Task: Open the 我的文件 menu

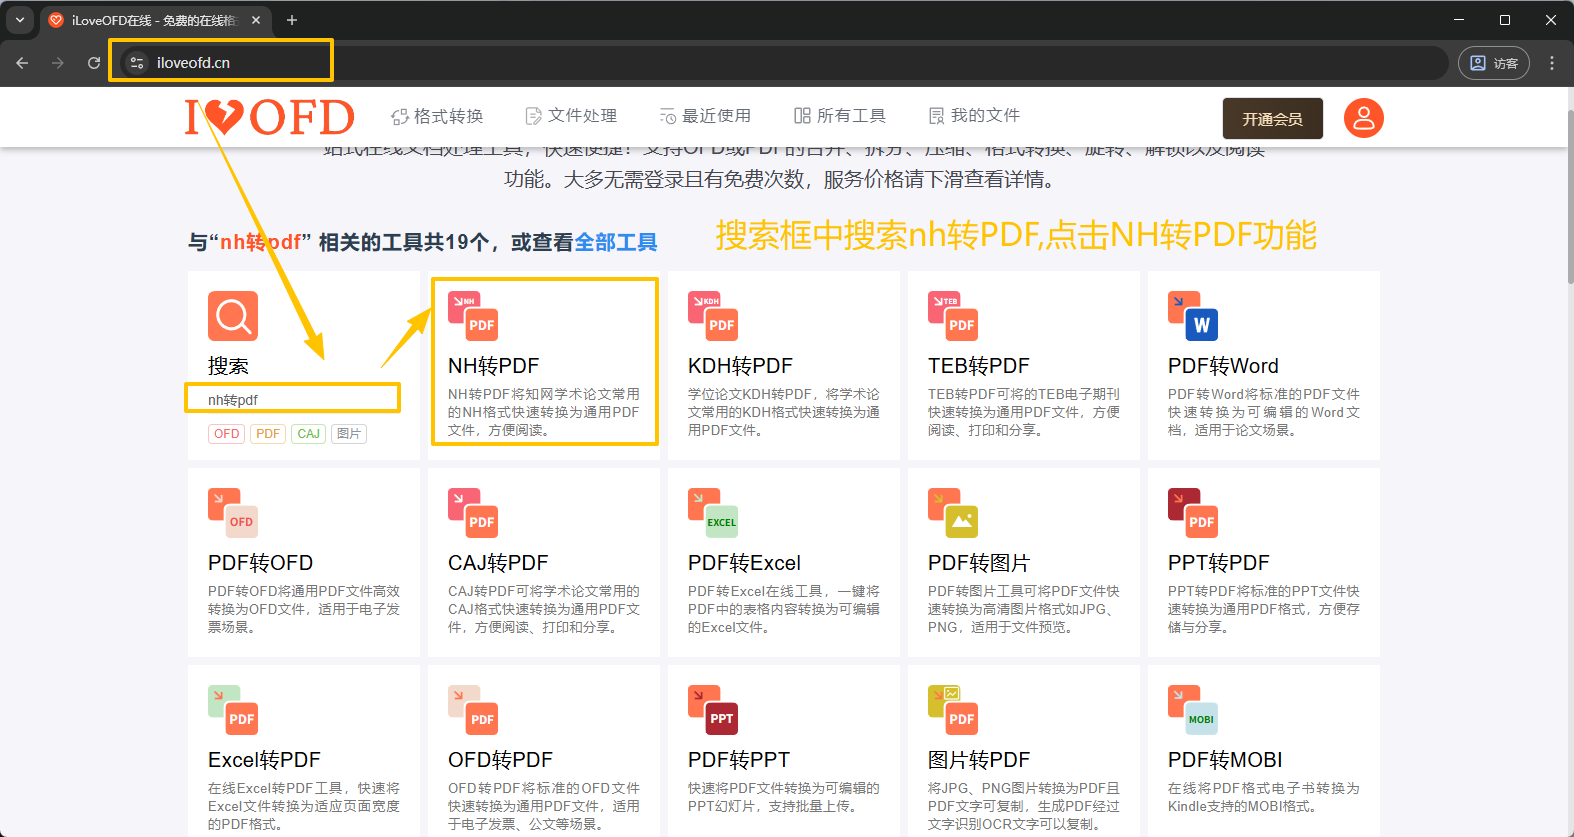Action: 974,116
